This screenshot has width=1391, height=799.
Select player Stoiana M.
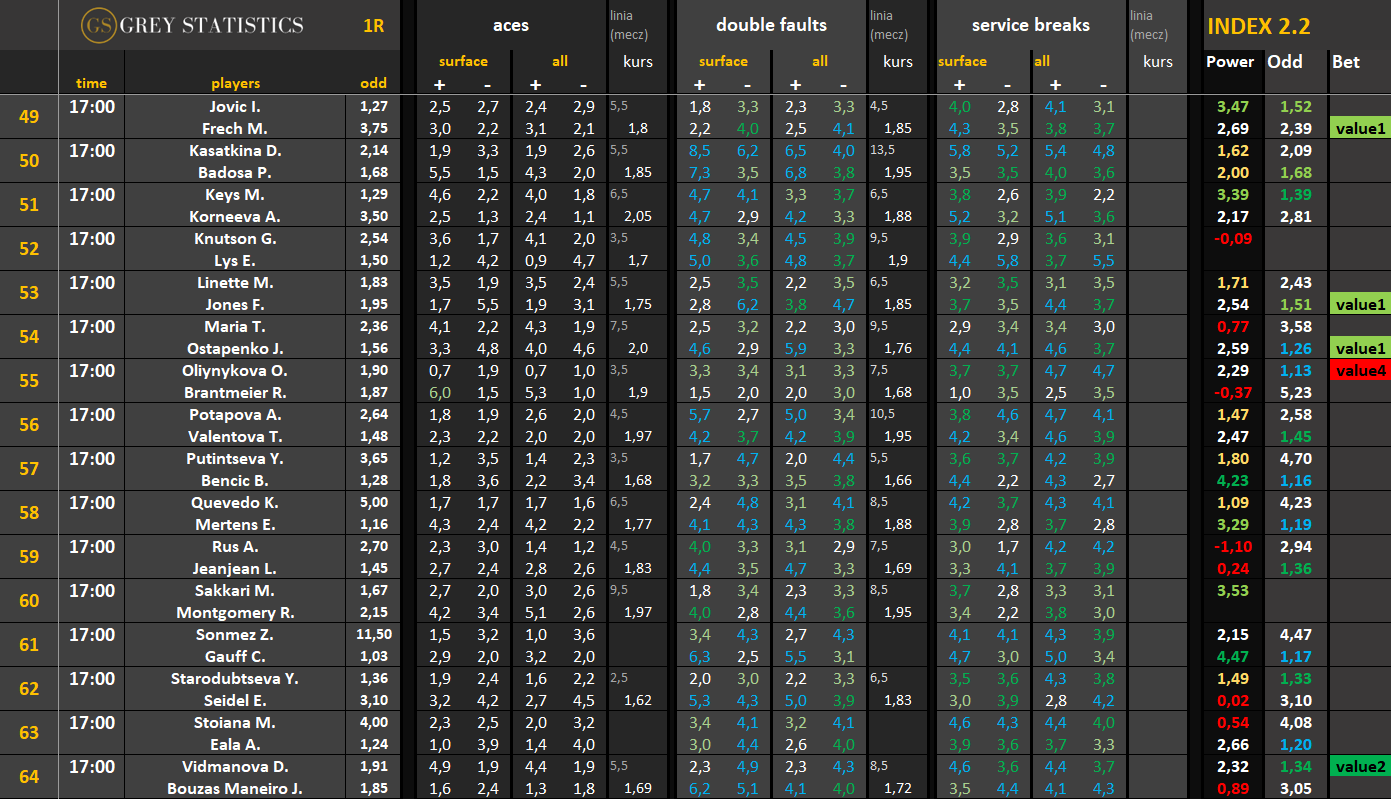coord(235,722)
